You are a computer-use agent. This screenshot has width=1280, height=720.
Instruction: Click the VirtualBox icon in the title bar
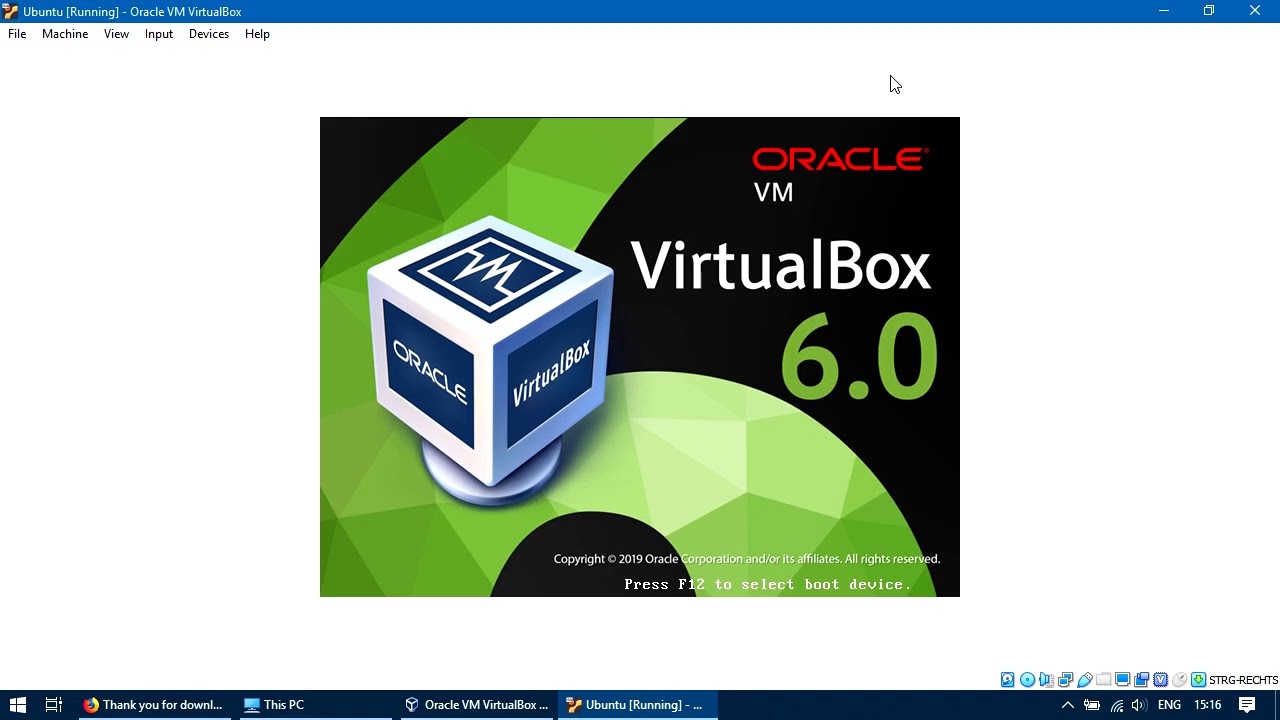pyautogui.click(x=11, y=11)
